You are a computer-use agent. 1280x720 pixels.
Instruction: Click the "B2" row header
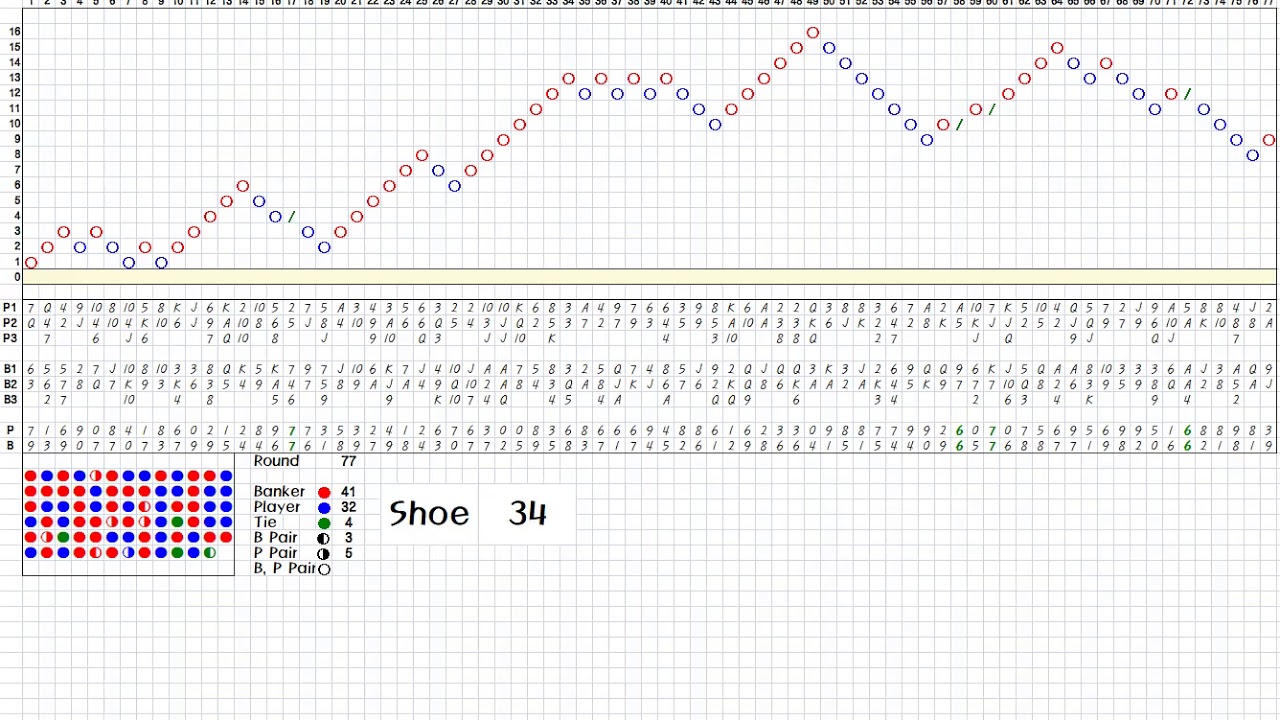pos(10,384)
